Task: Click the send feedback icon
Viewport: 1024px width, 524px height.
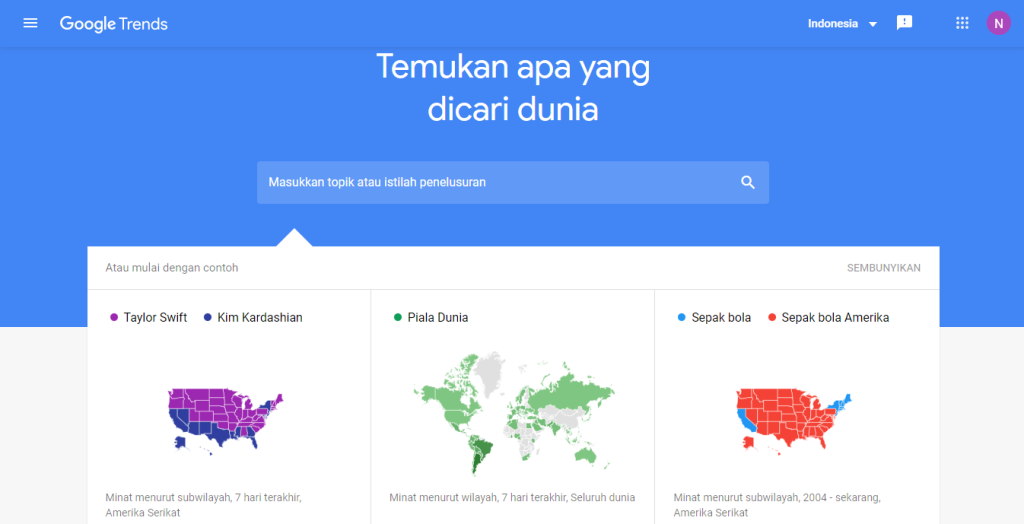Action: click(x=904, y=23)
